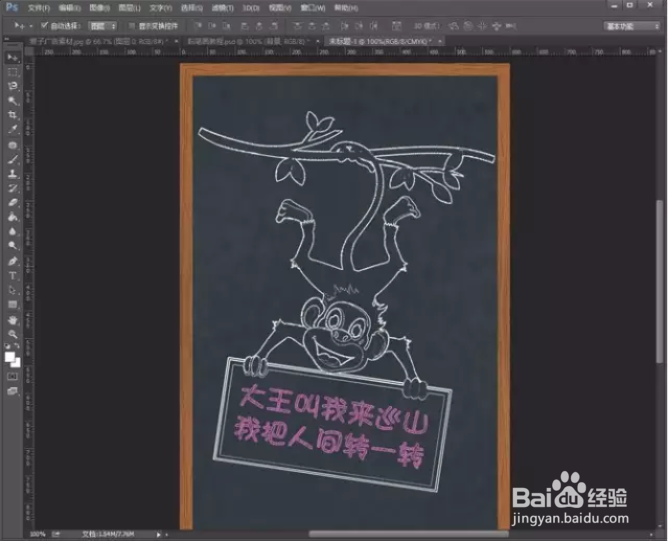668x542 pixels.
Task: Open the Move tool preset picker arrow
Action: 31,26
